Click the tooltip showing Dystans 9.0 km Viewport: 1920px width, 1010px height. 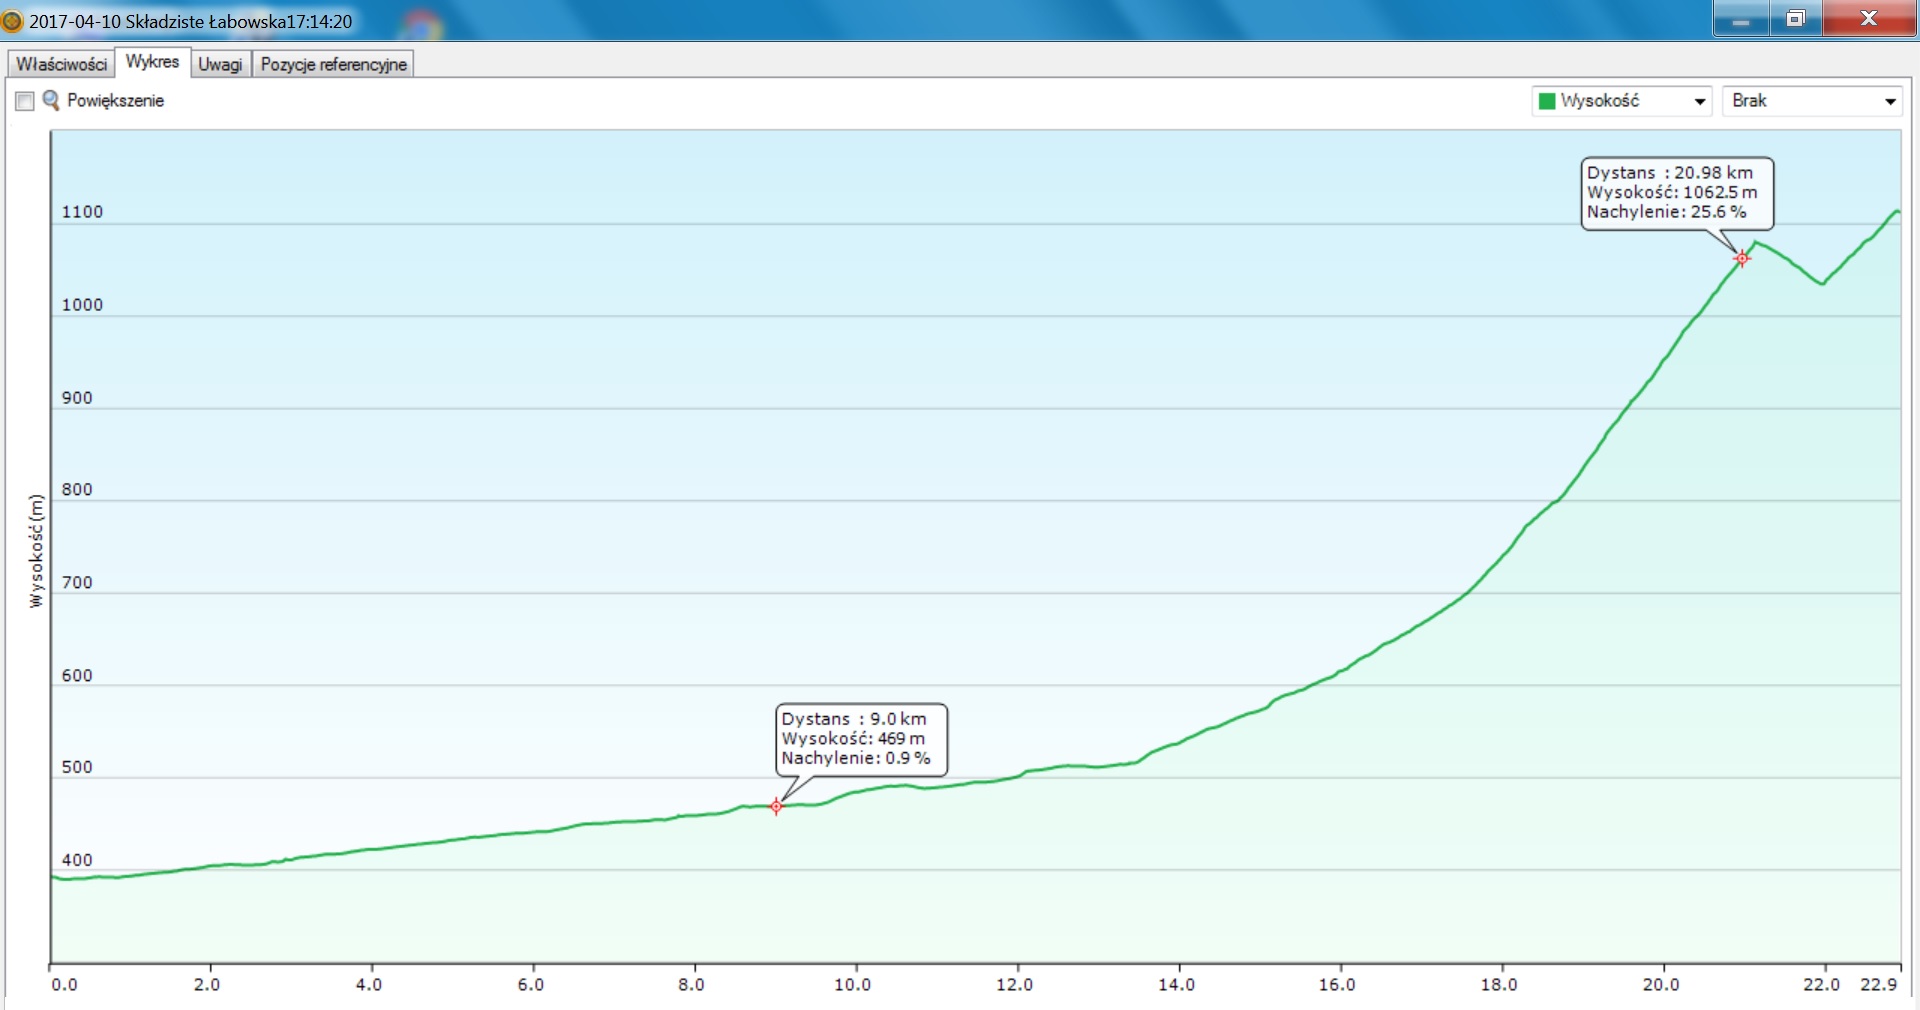click(860, 738)
